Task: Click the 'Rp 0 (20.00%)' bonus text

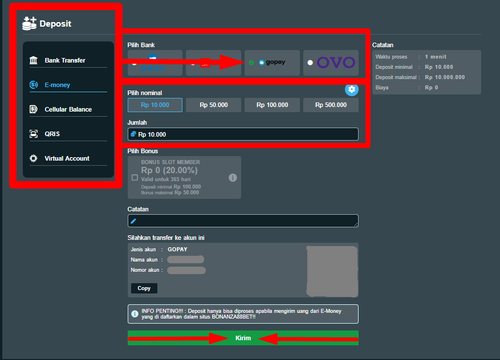Action: [169, 170]
